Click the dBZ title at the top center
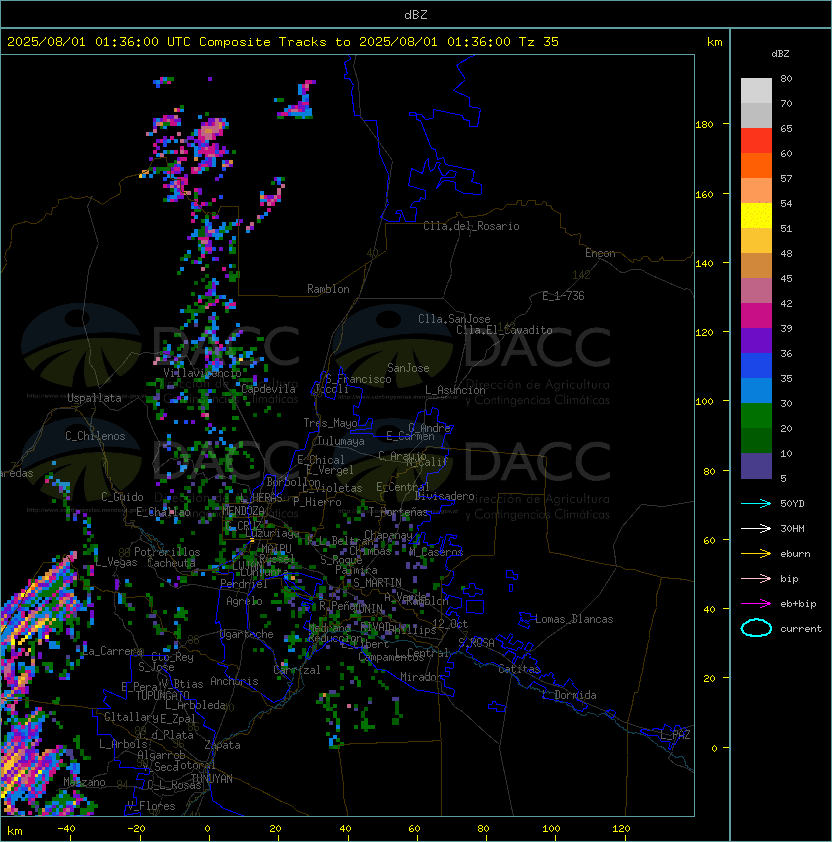Viewport: 832px width, 842px height. [416, 14]
